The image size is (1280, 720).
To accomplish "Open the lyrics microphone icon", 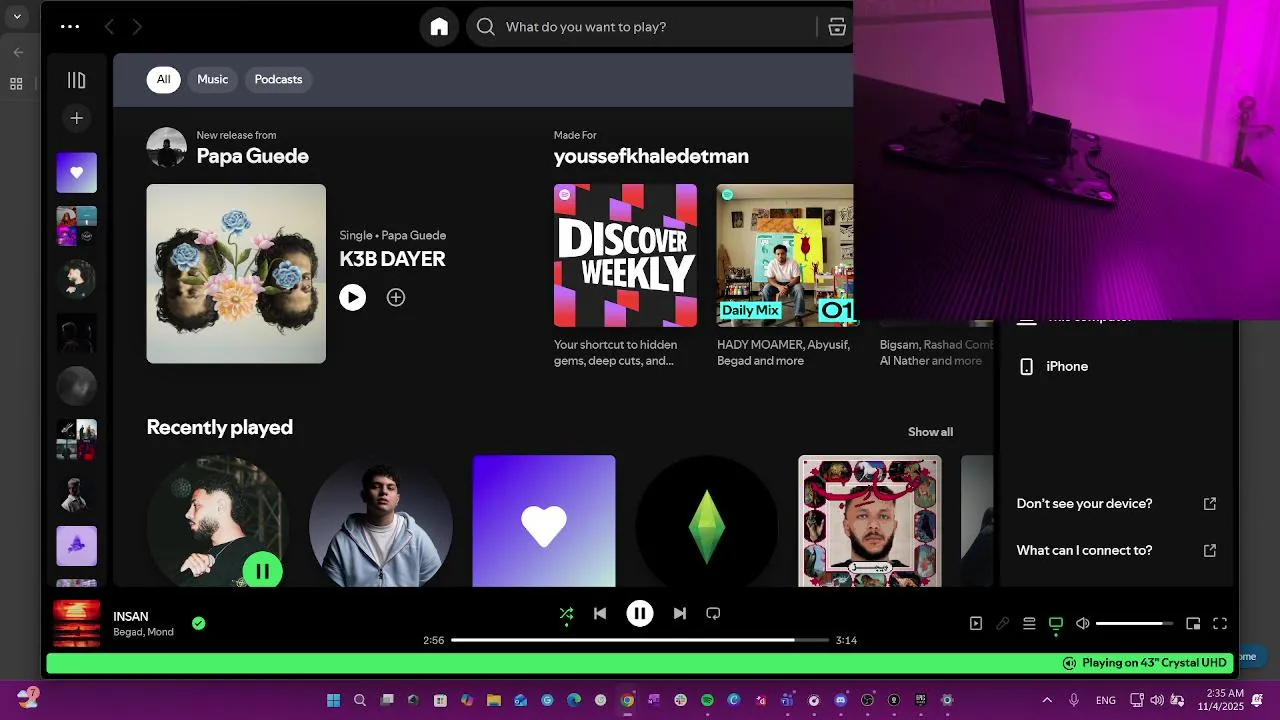I will click(1002, 623).
